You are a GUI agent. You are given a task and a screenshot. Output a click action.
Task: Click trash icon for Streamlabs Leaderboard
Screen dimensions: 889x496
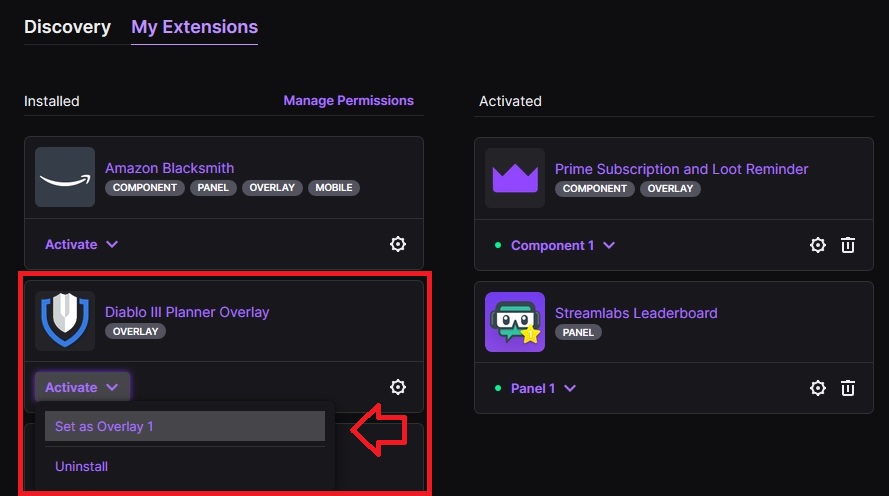[848, 388]
